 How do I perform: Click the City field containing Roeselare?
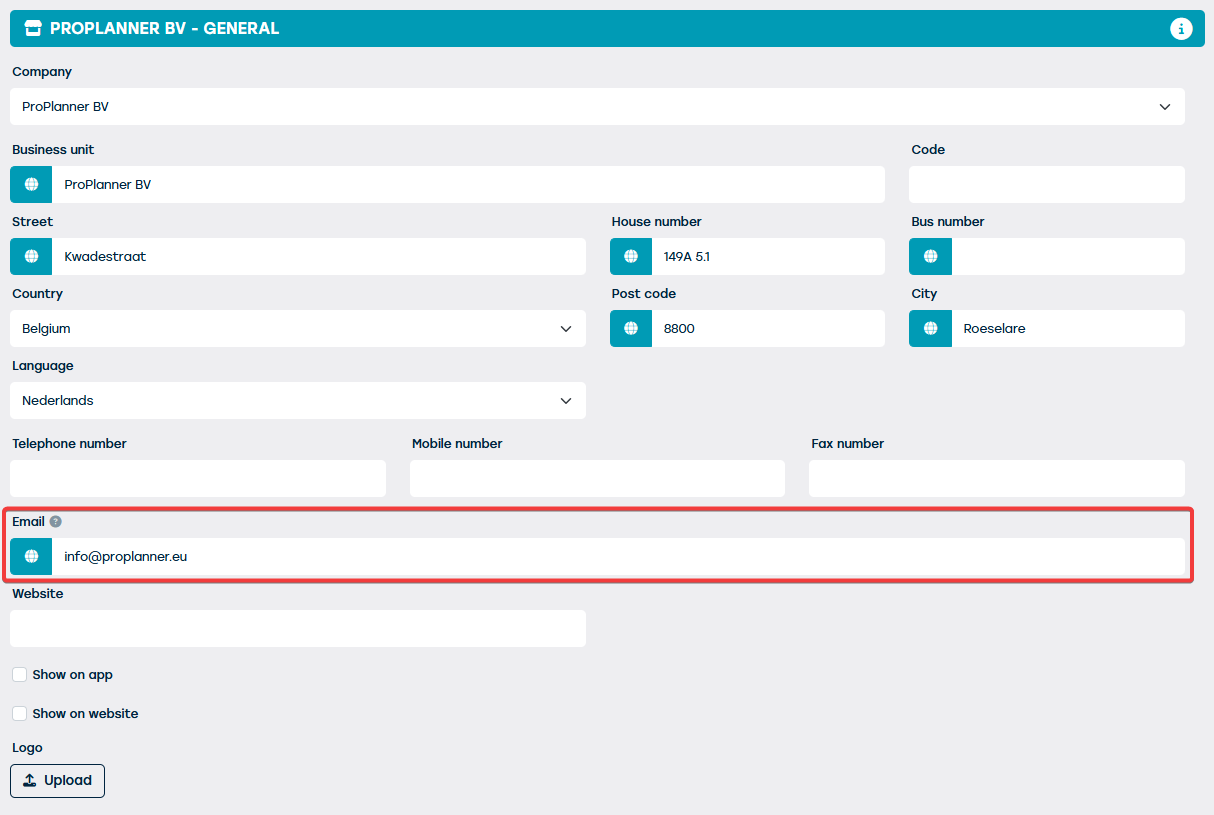(1068, 329)
